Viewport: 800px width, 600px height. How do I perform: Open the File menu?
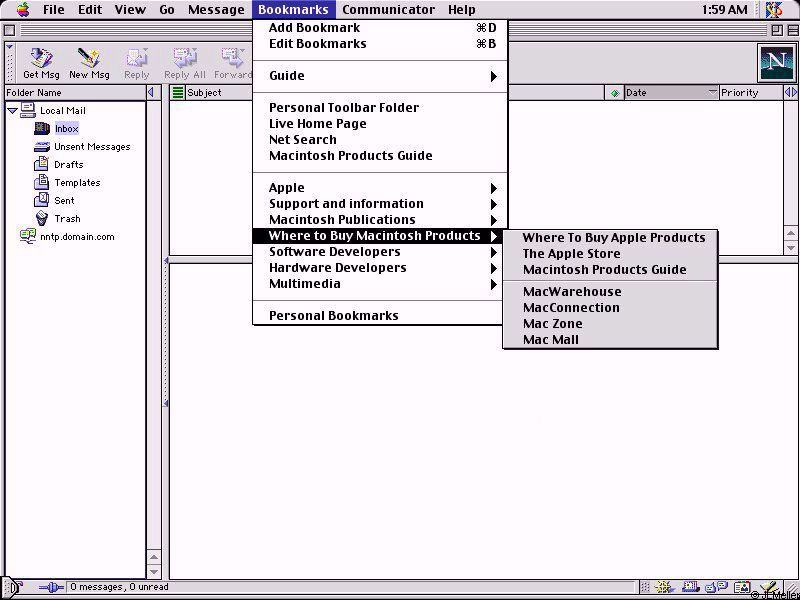[54, 9]
